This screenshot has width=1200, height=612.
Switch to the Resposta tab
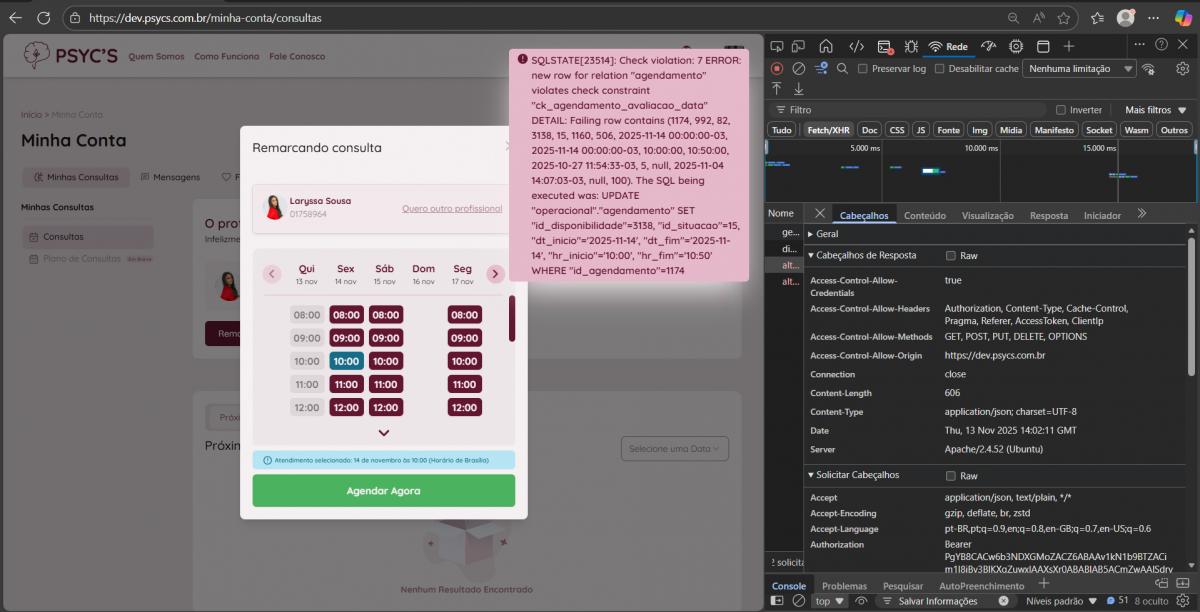tap(1048, 215)
